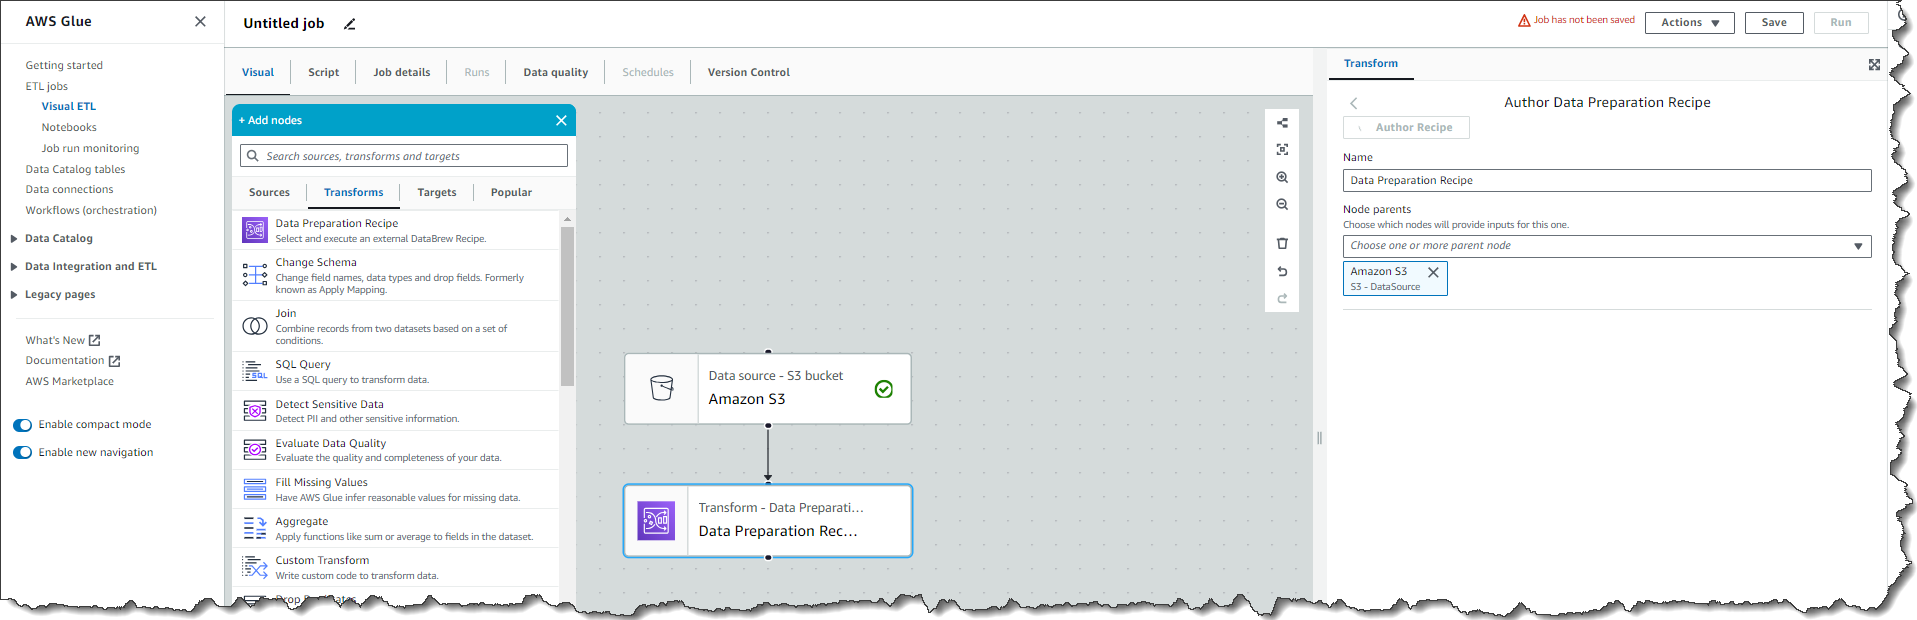This screenshot has width=1917, height=620.
Task: Undo the last canvas action
Action: (x=1282, y=271)
